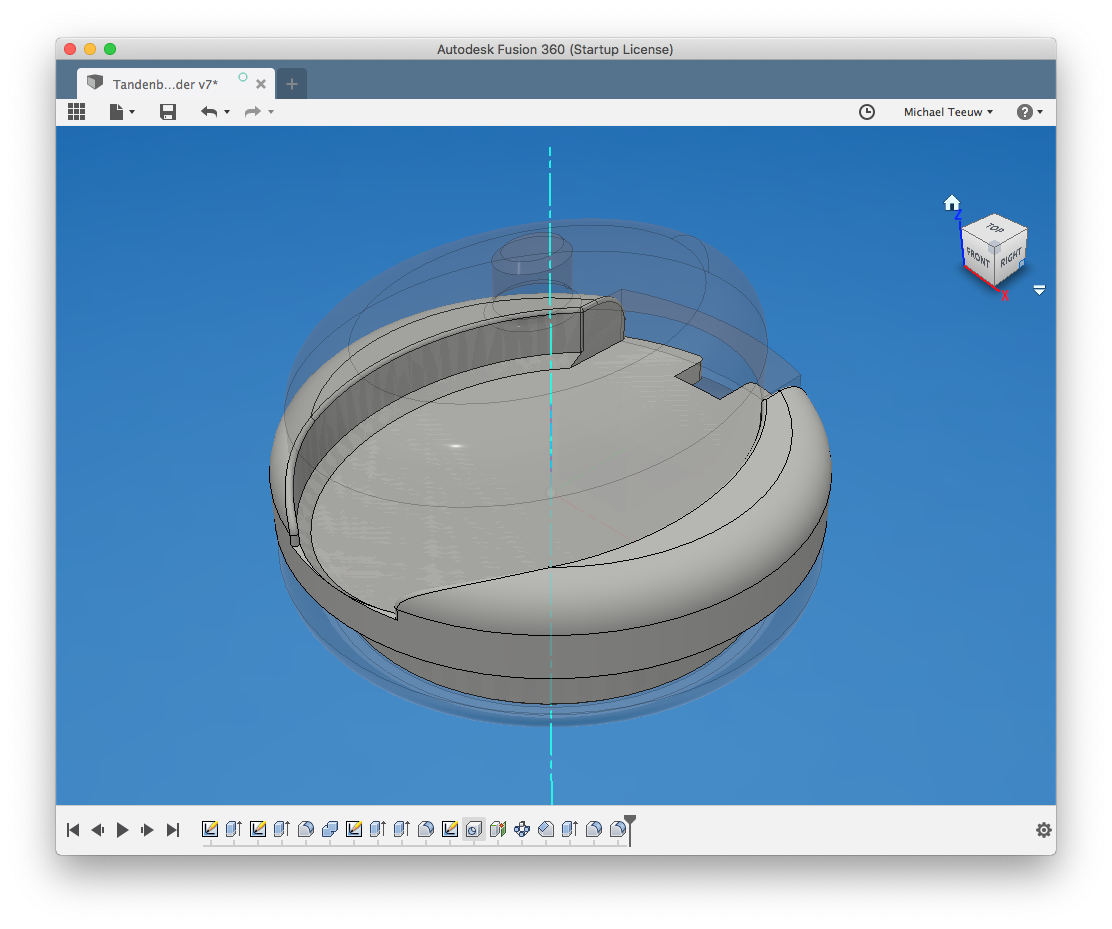Click the highlighted feature in the timeline

tap(474, 829)
